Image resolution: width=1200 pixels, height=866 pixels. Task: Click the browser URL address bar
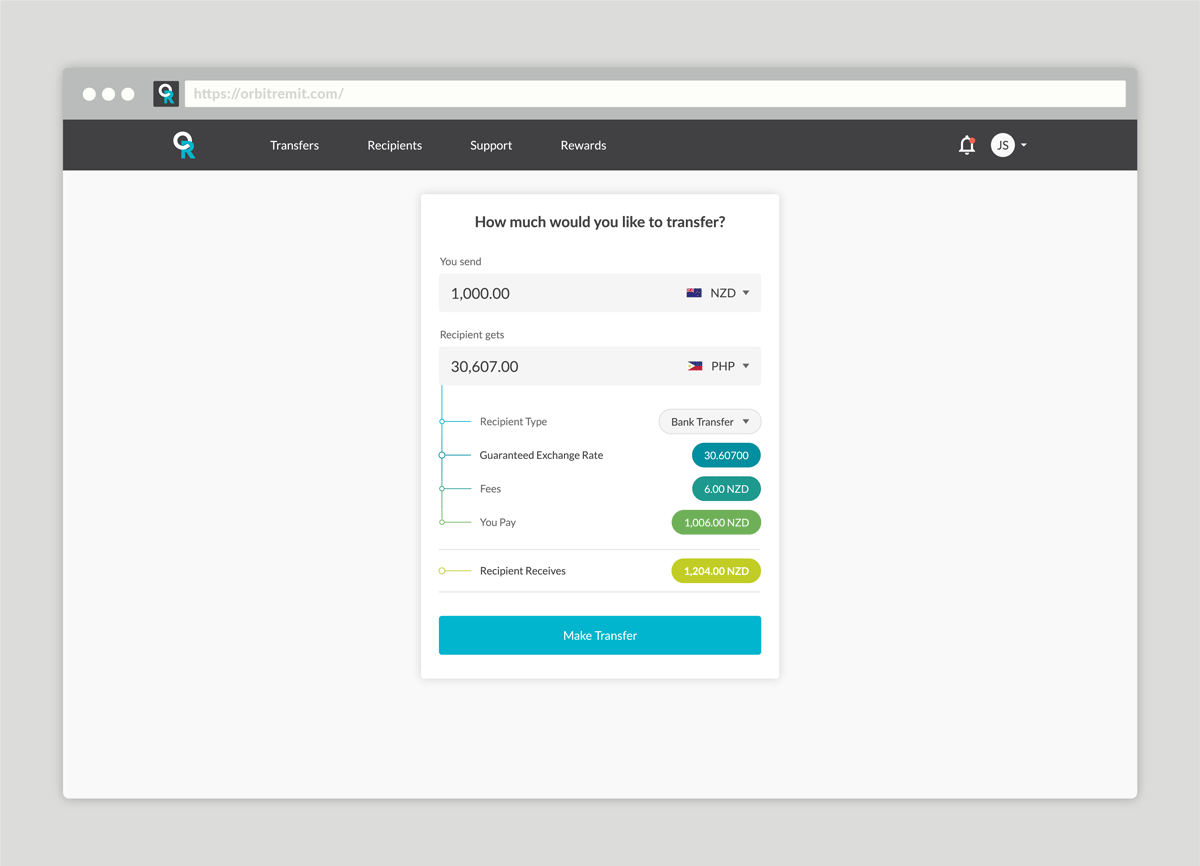[x=655, y=94]
